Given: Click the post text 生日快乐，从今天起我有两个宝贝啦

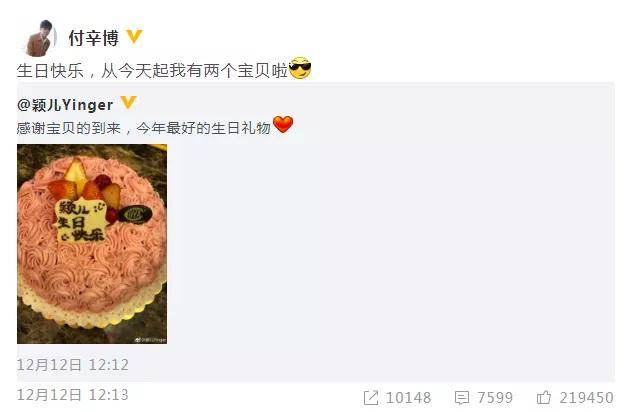Looking at the screenshot, I should pyautogui.click(x=152, y=70).
